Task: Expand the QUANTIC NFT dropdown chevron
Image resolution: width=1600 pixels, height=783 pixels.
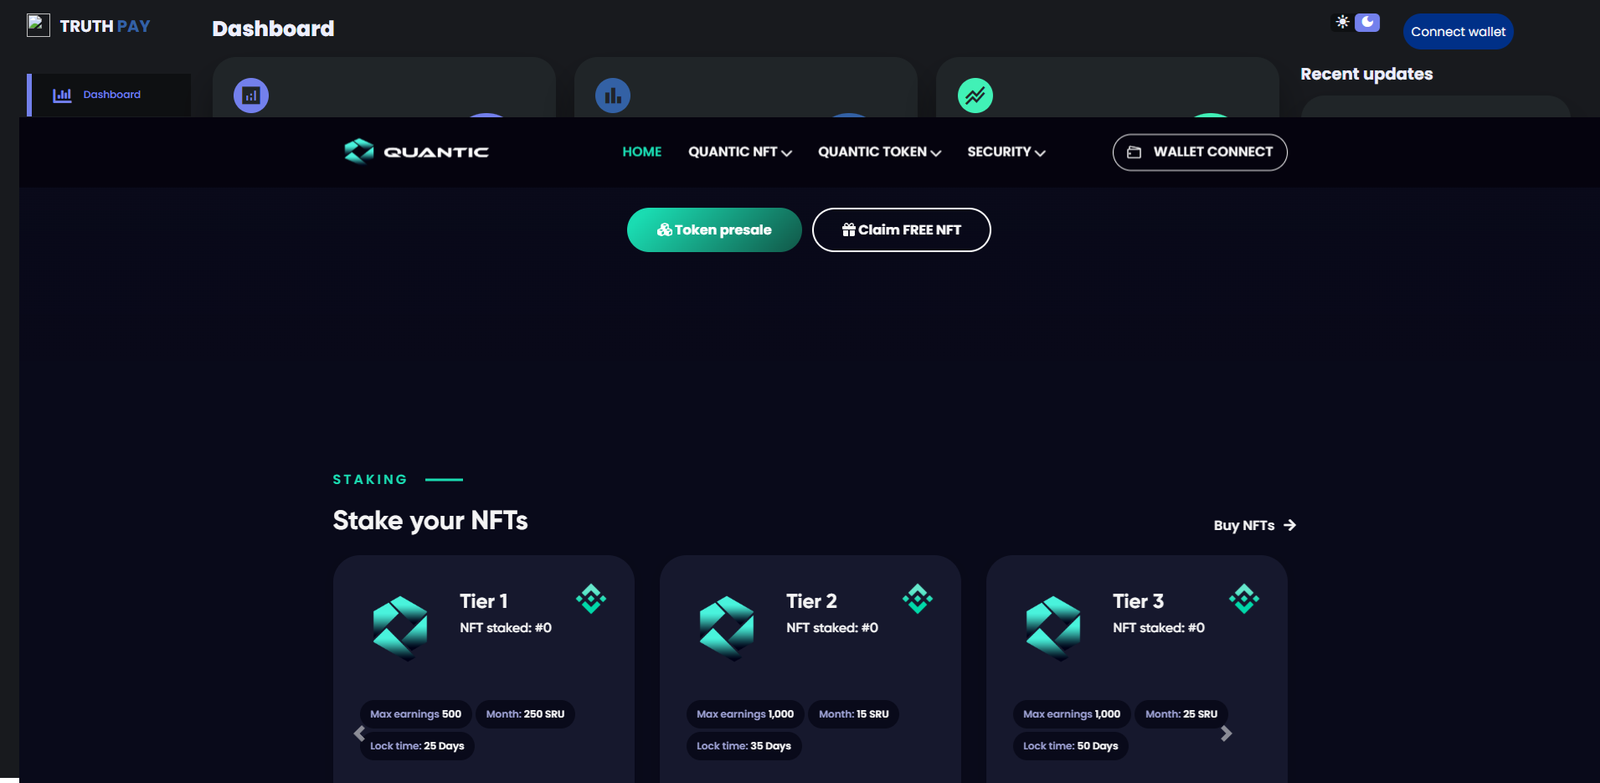Action: click(x=787, y=153)
